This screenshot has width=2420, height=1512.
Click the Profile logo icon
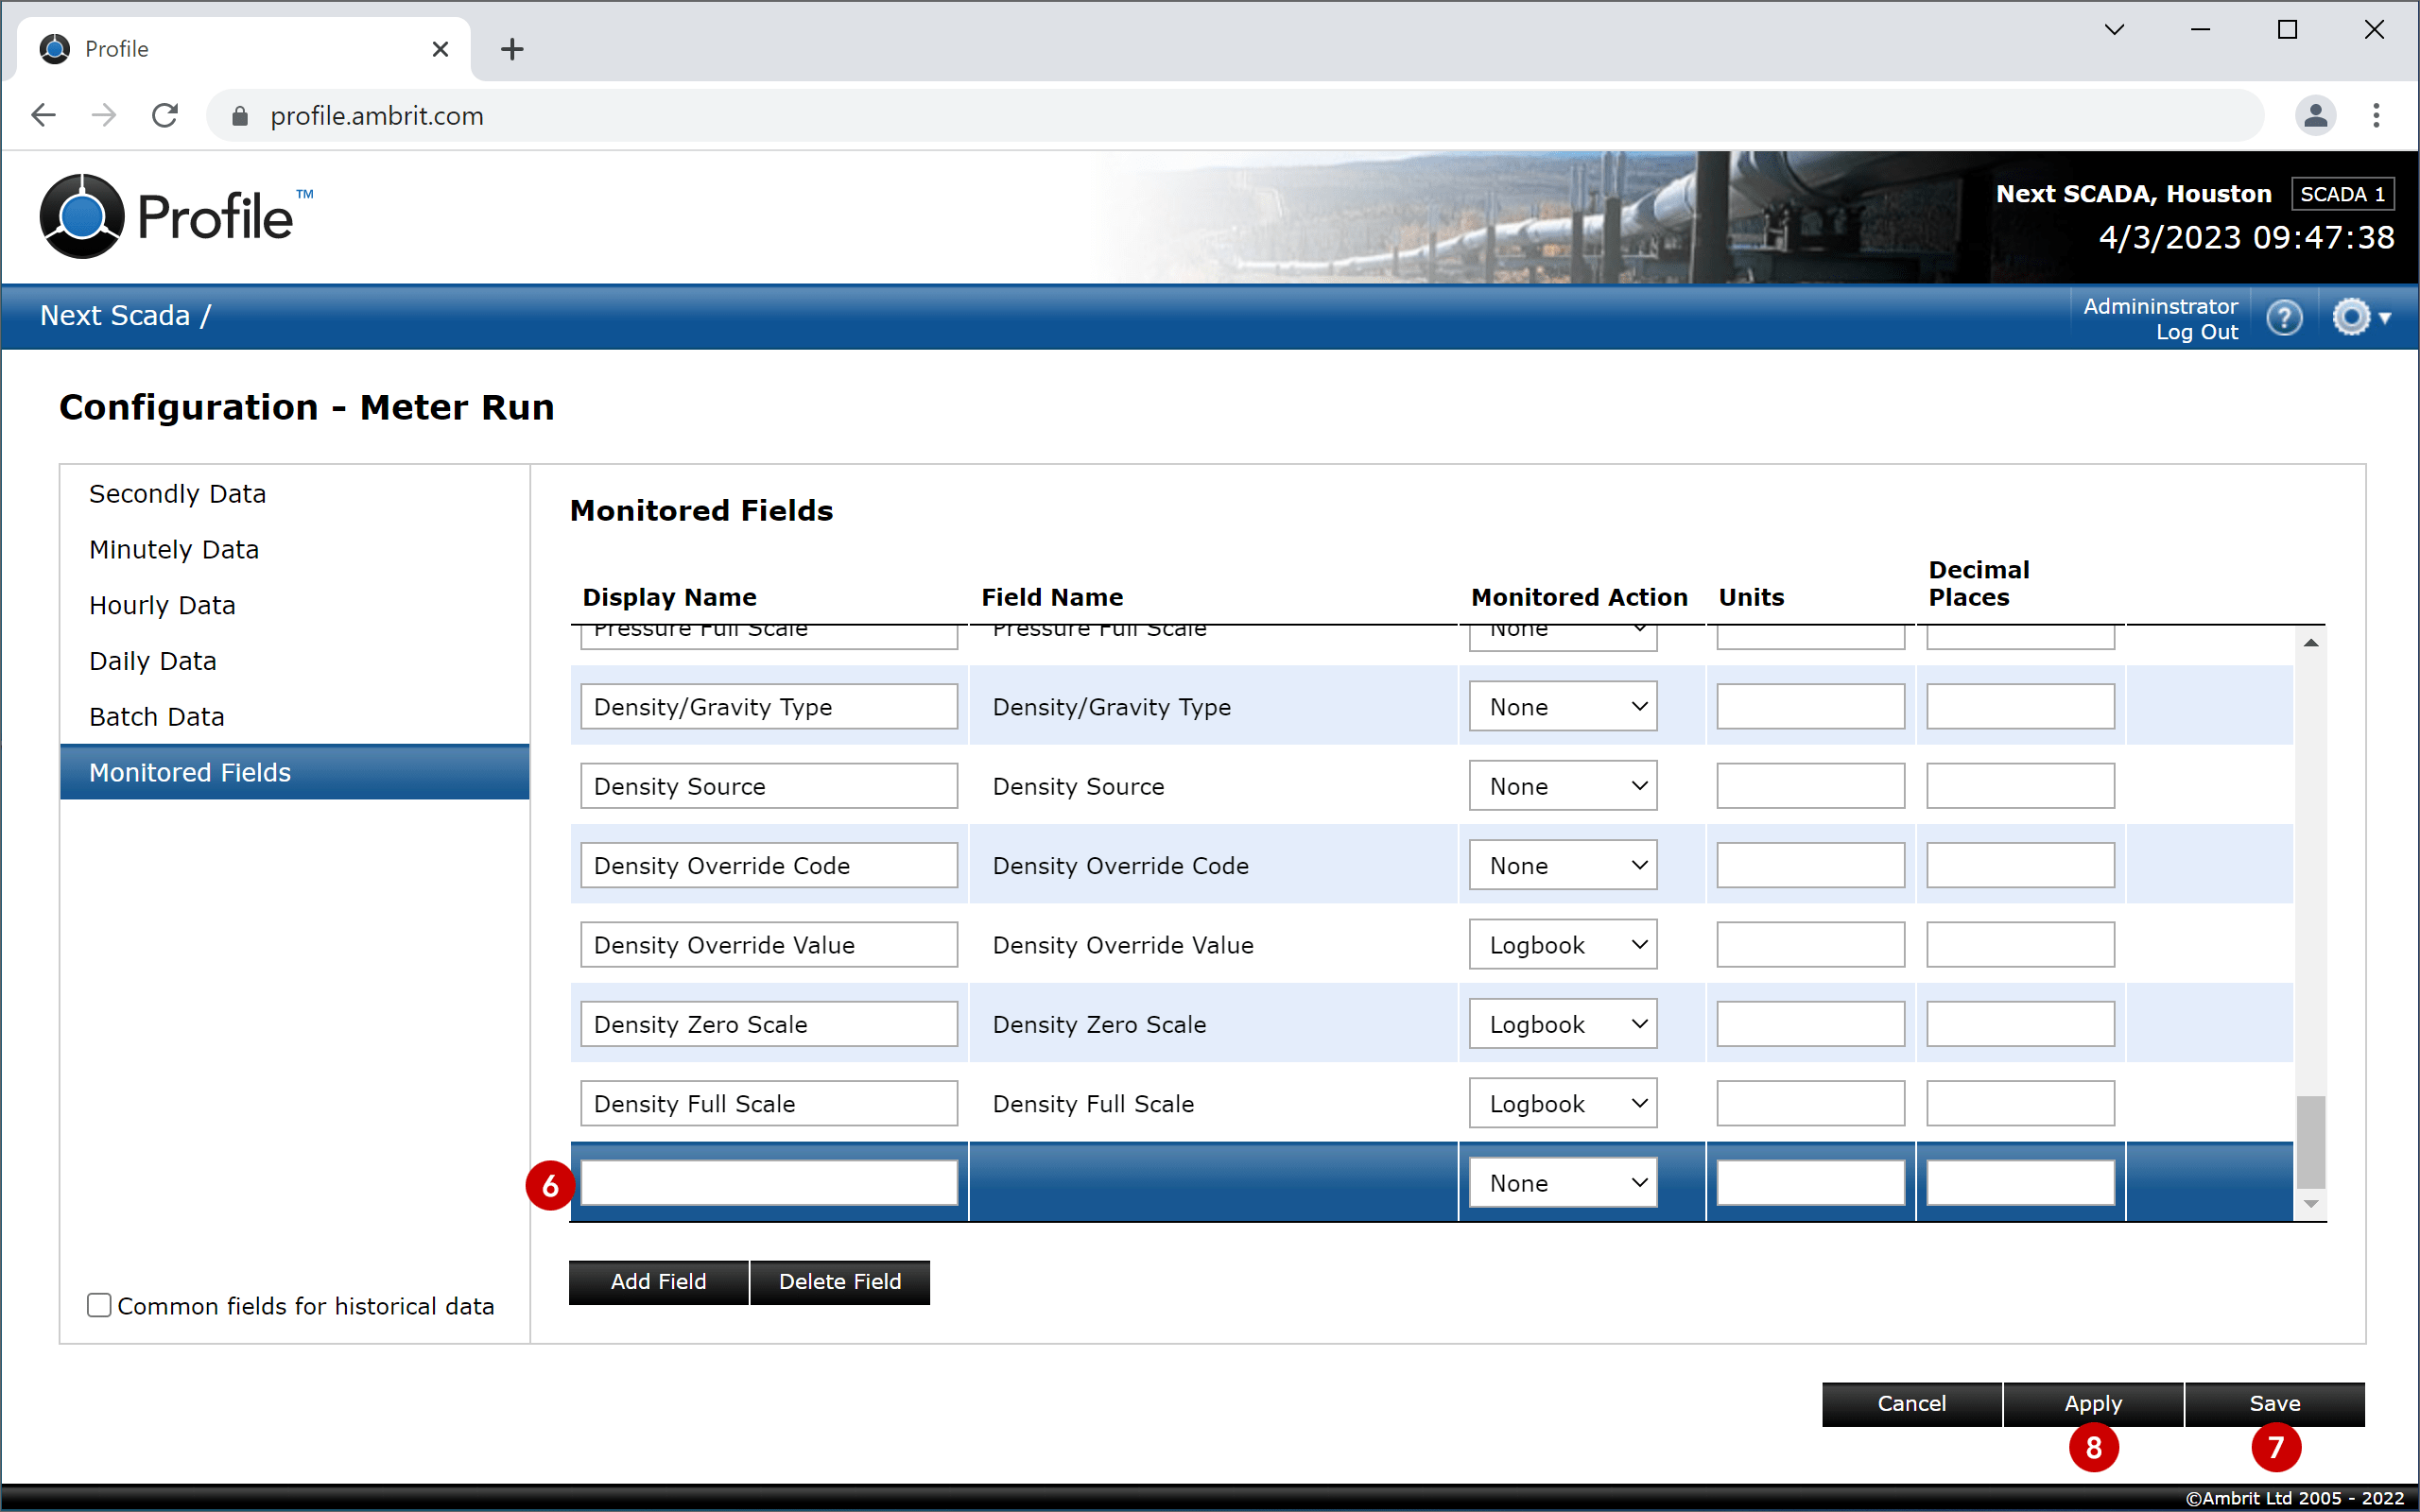pos(82,216)
